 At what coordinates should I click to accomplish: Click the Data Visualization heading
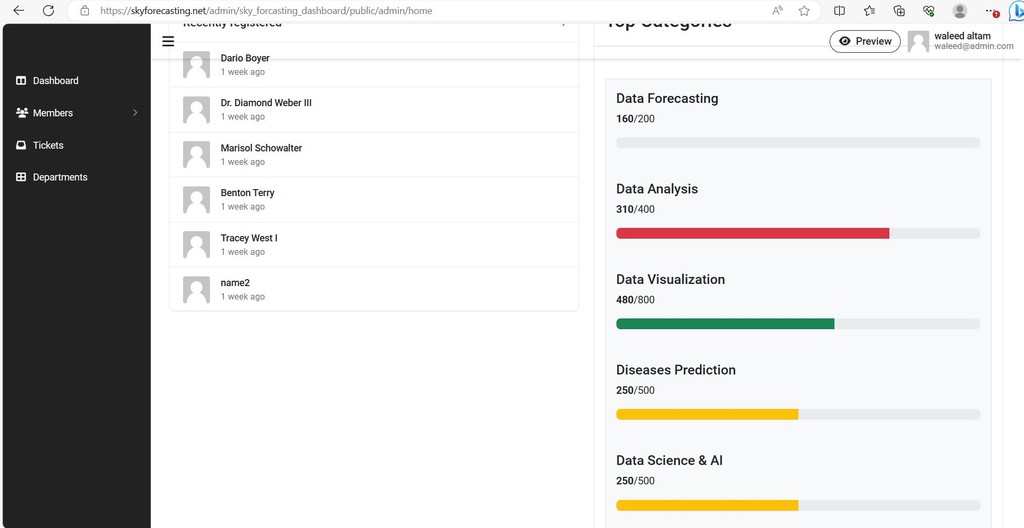point(671,280)
